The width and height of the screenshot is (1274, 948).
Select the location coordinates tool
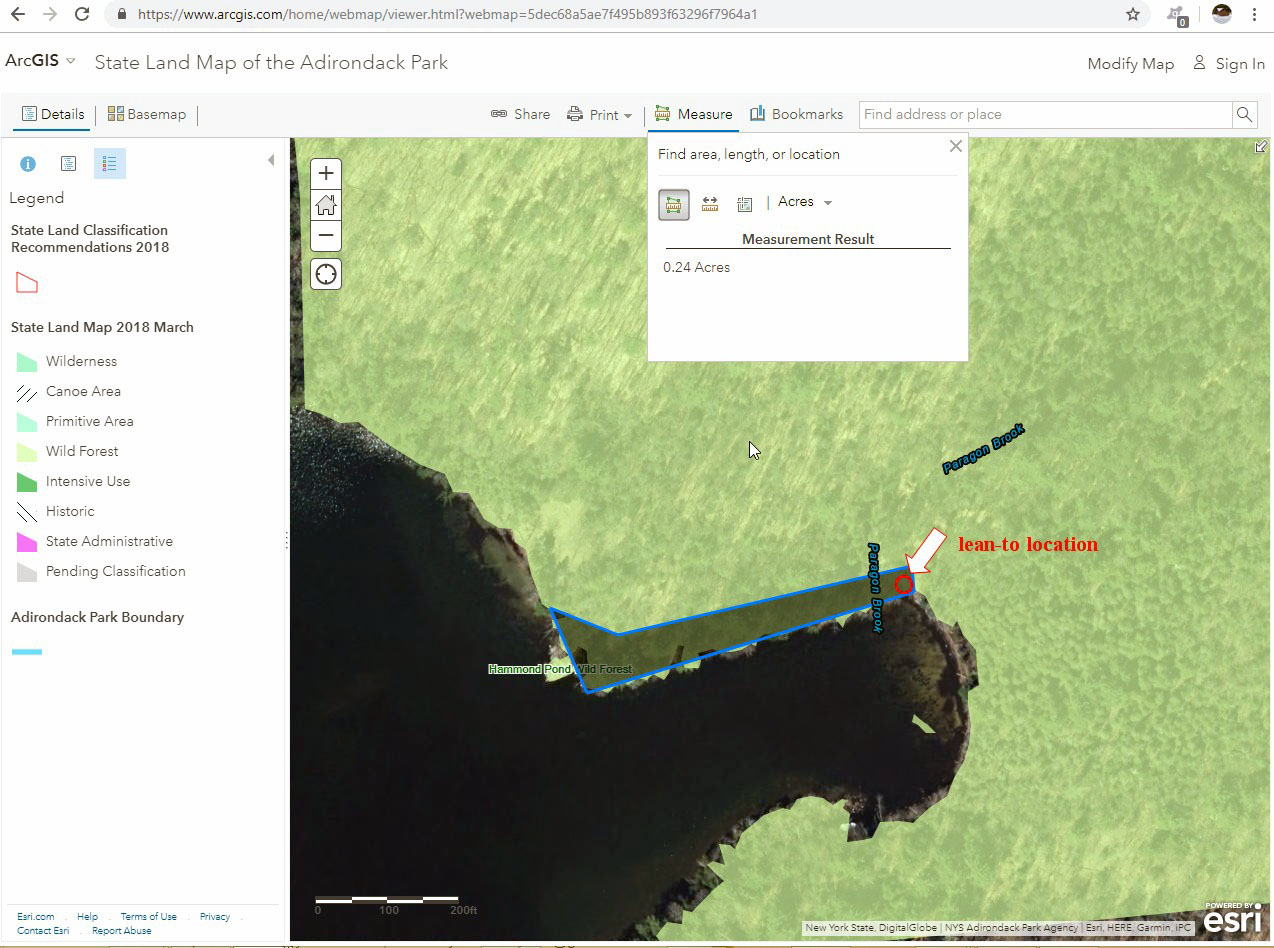[744, 204]
